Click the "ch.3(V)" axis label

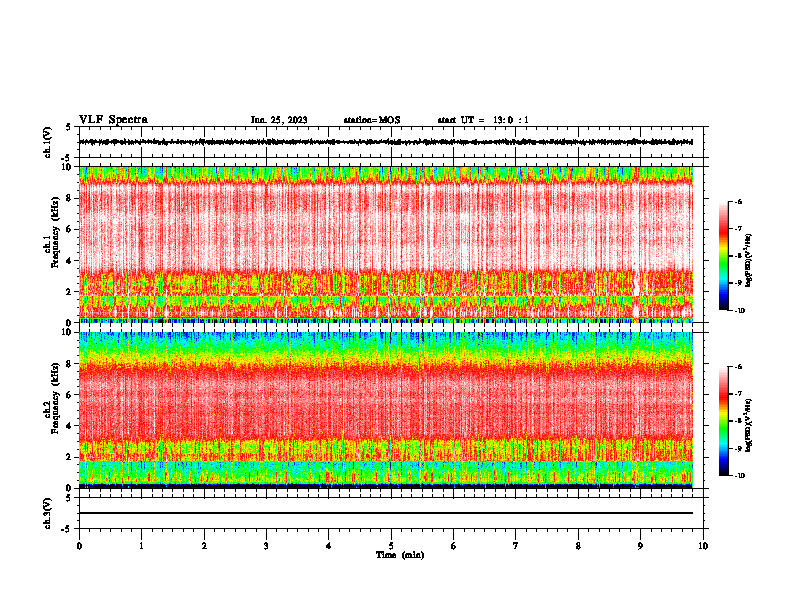(48, 513)
